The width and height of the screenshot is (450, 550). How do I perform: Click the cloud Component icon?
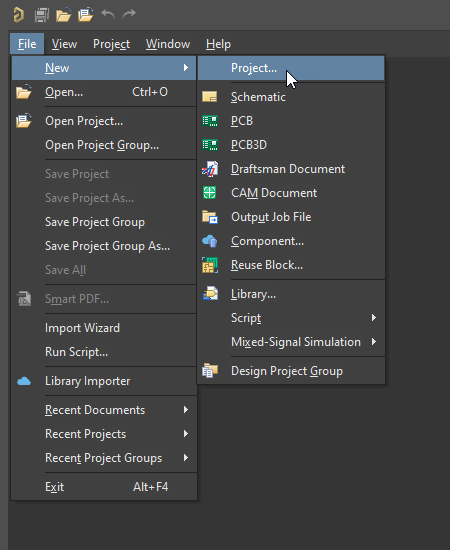(x=210, y=241)
